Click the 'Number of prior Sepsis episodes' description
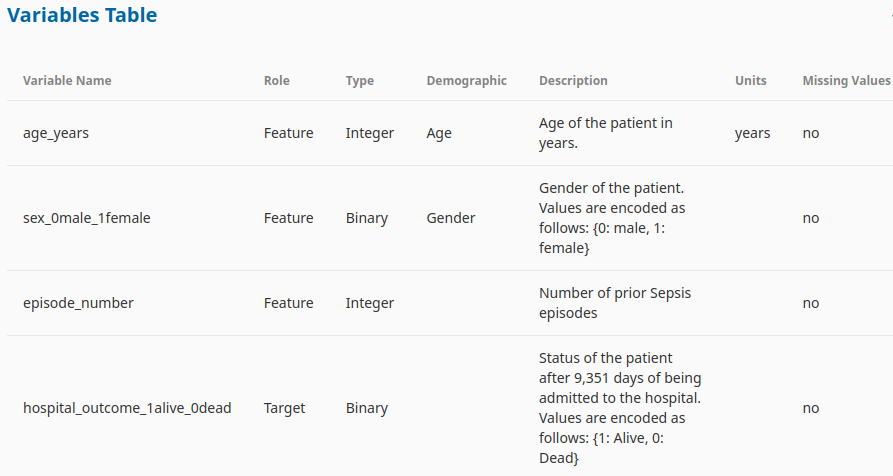The image size is (893, 476). (615, 303)
